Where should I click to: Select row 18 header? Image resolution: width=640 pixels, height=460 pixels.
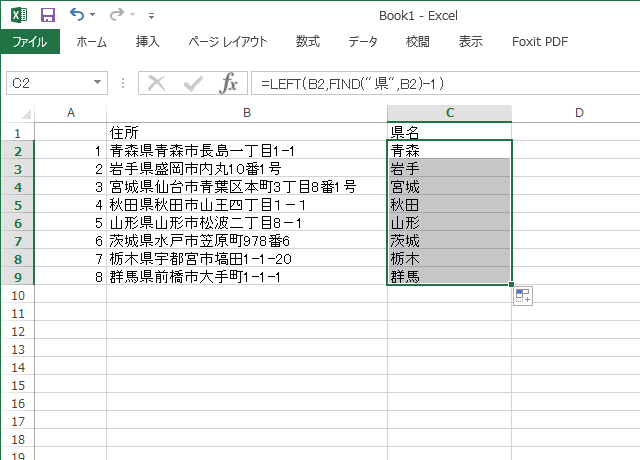point(18,439)
